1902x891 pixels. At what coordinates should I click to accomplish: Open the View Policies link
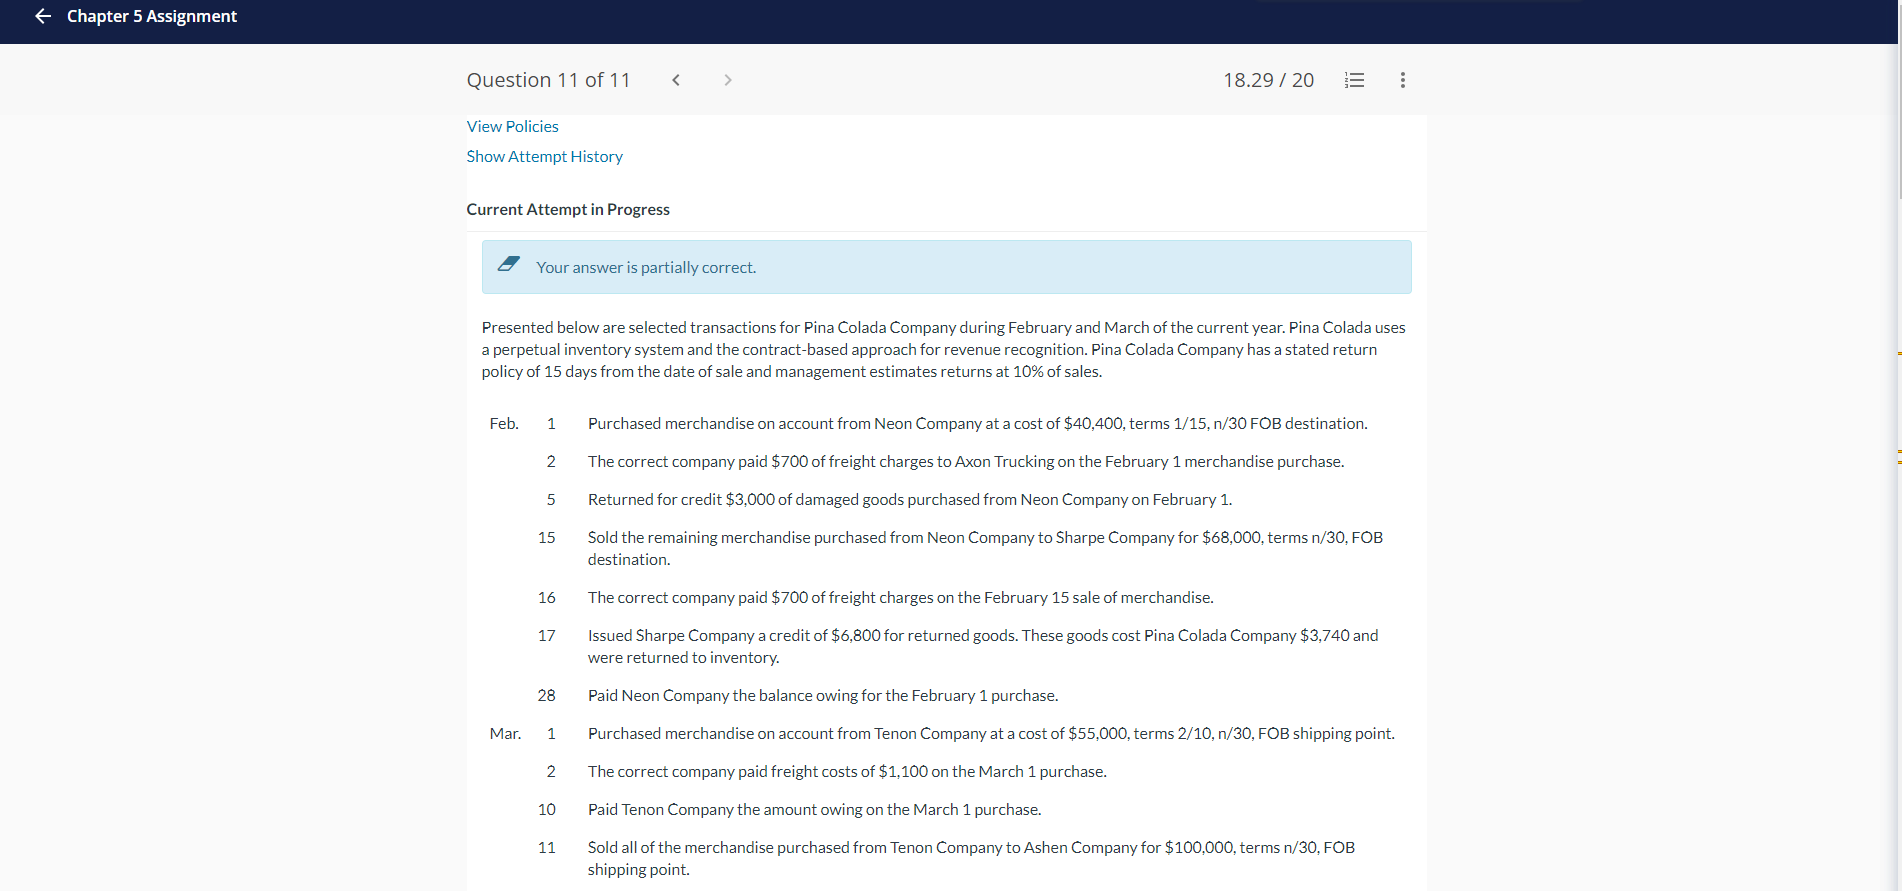point(512,126)
